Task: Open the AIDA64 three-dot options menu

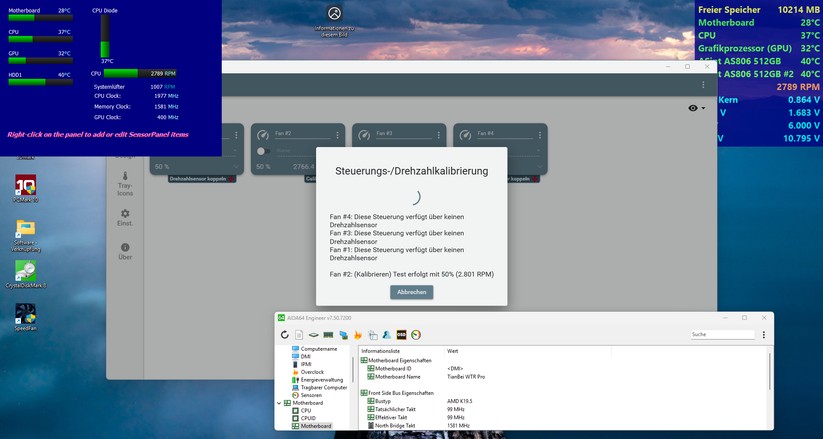Action: pyautogui.click(x=762, y=334)
